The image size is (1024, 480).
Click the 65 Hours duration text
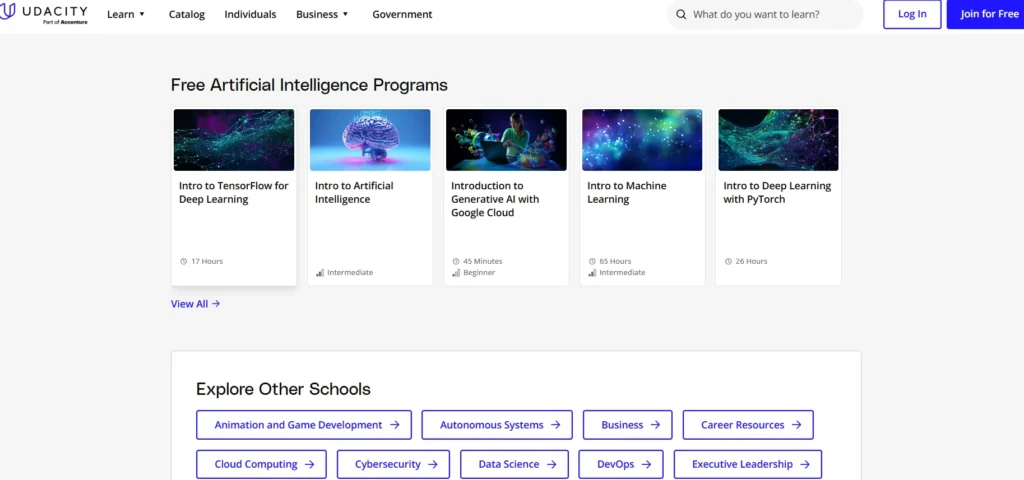point(615,261)
